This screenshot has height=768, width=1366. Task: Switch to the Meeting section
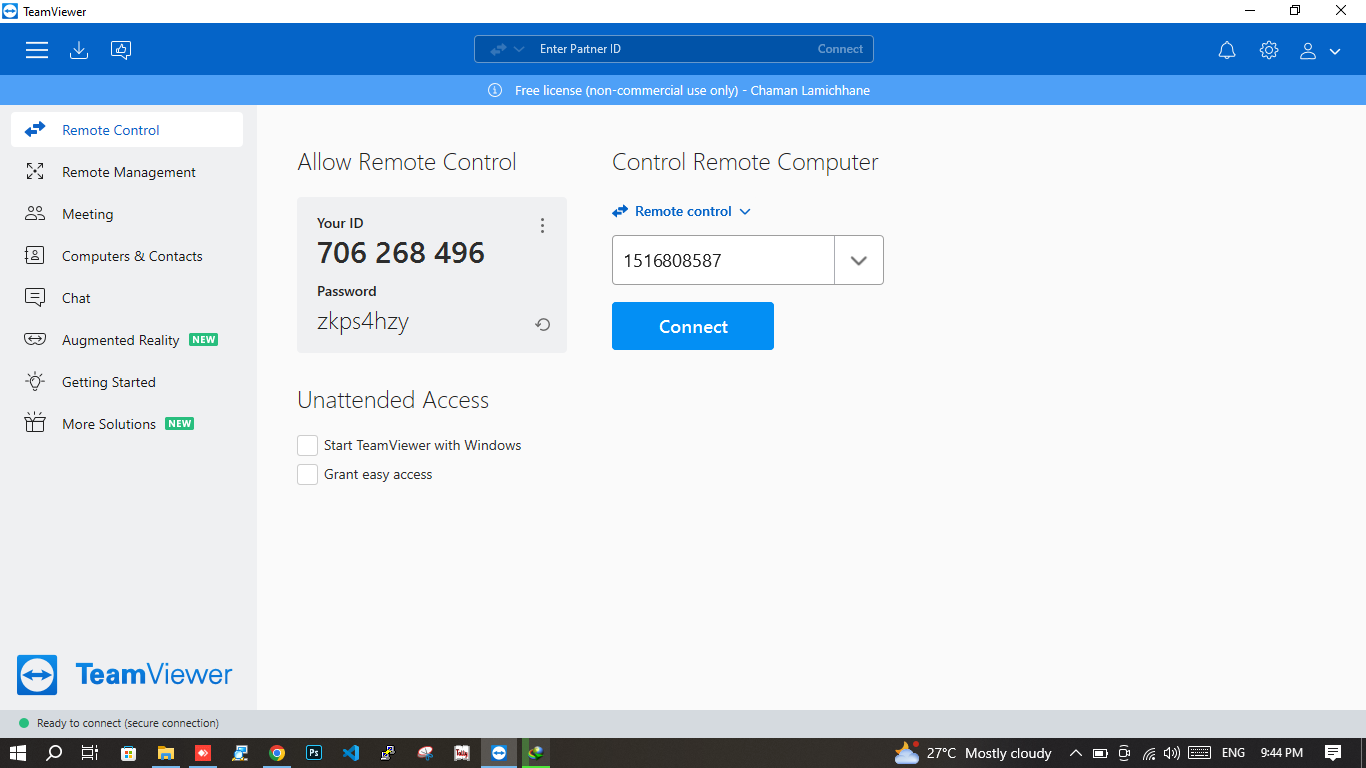tap(127, 214)
